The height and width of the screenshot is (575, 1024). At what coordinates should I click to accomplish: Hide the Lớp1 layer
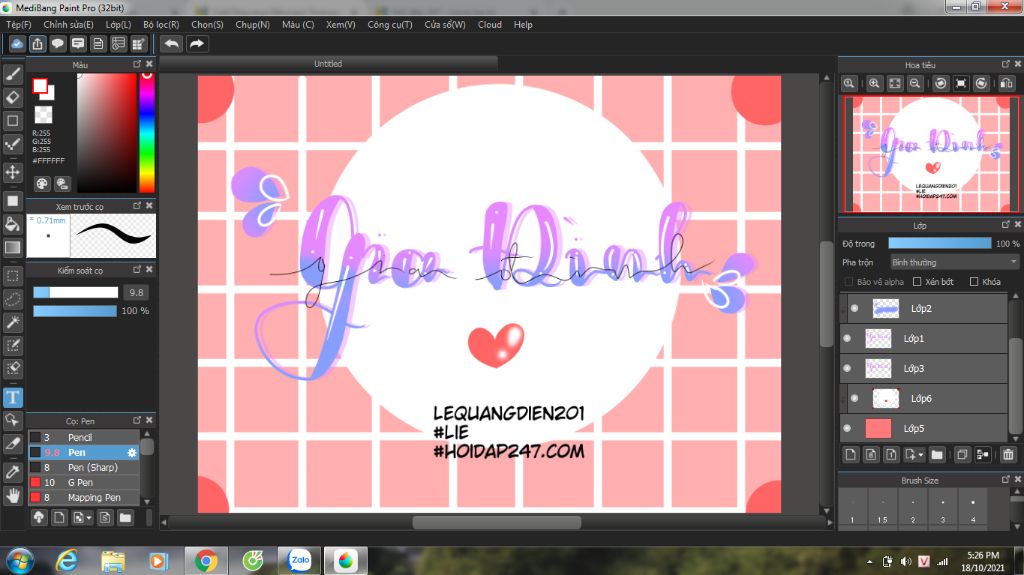847,338
